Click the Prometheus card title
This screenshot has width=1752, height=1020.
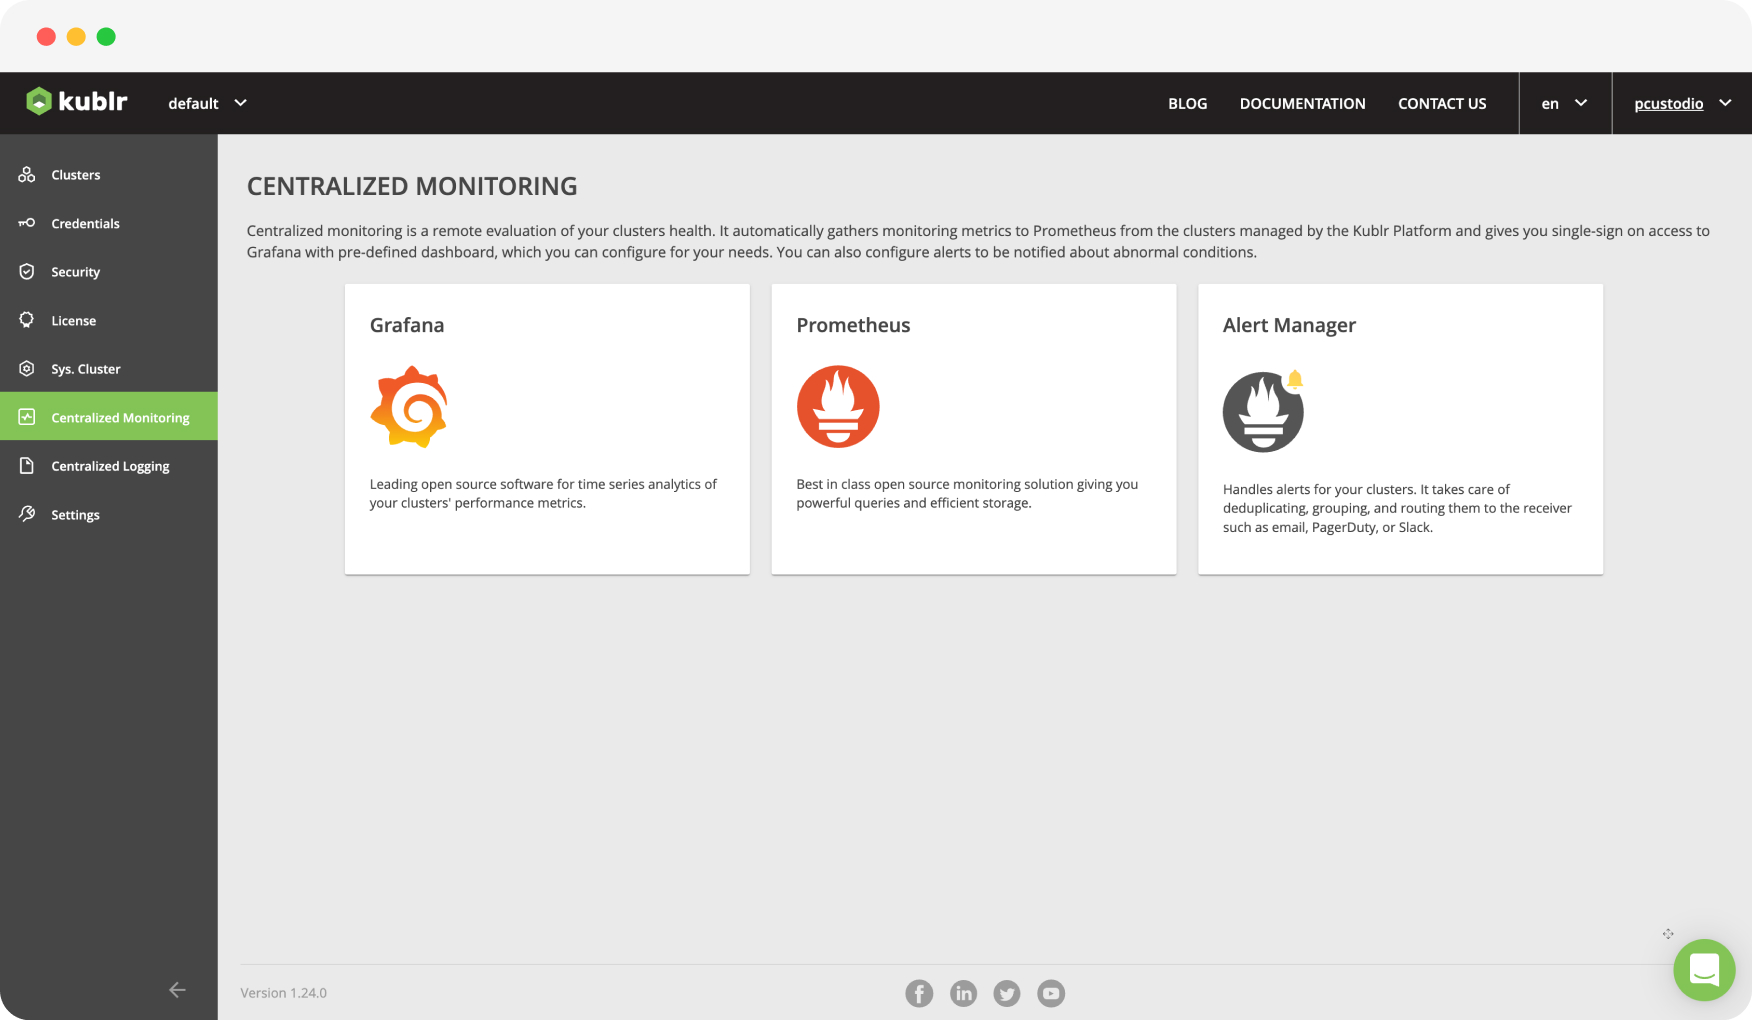[853, 325]
